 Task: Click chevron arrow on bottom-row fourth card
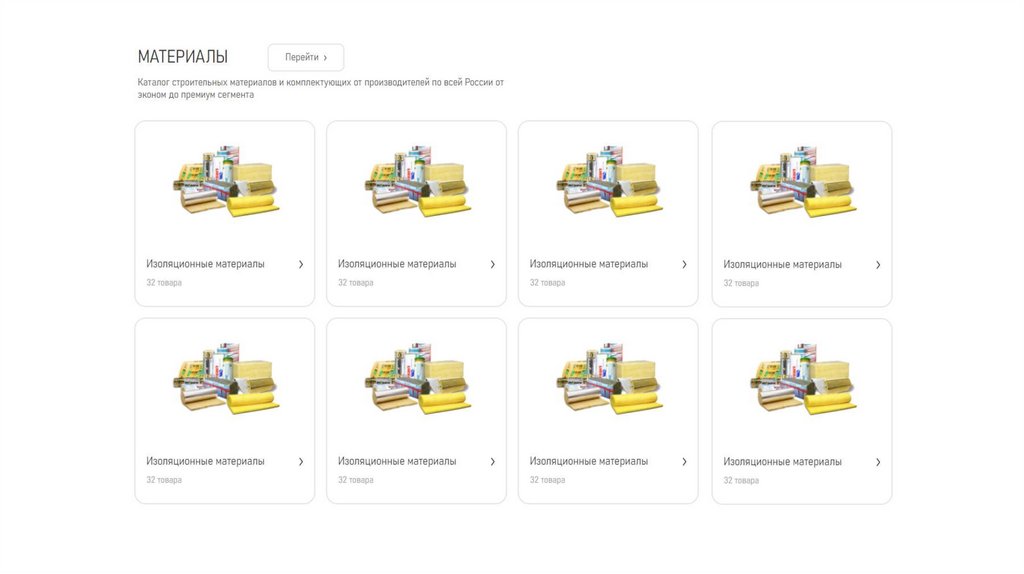click(878, 462)
